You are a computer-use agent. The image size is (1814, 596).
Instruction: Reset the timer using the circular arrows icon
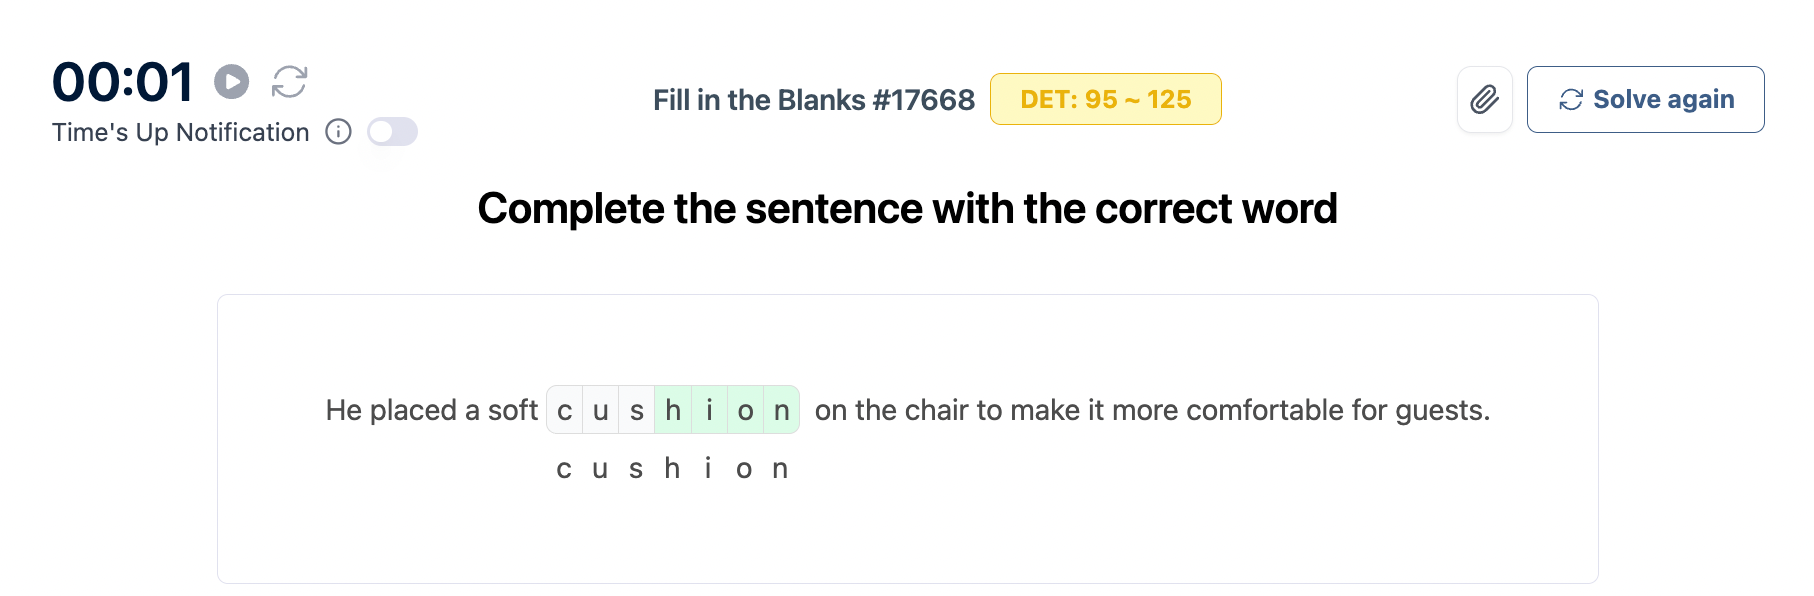point(289,82)
